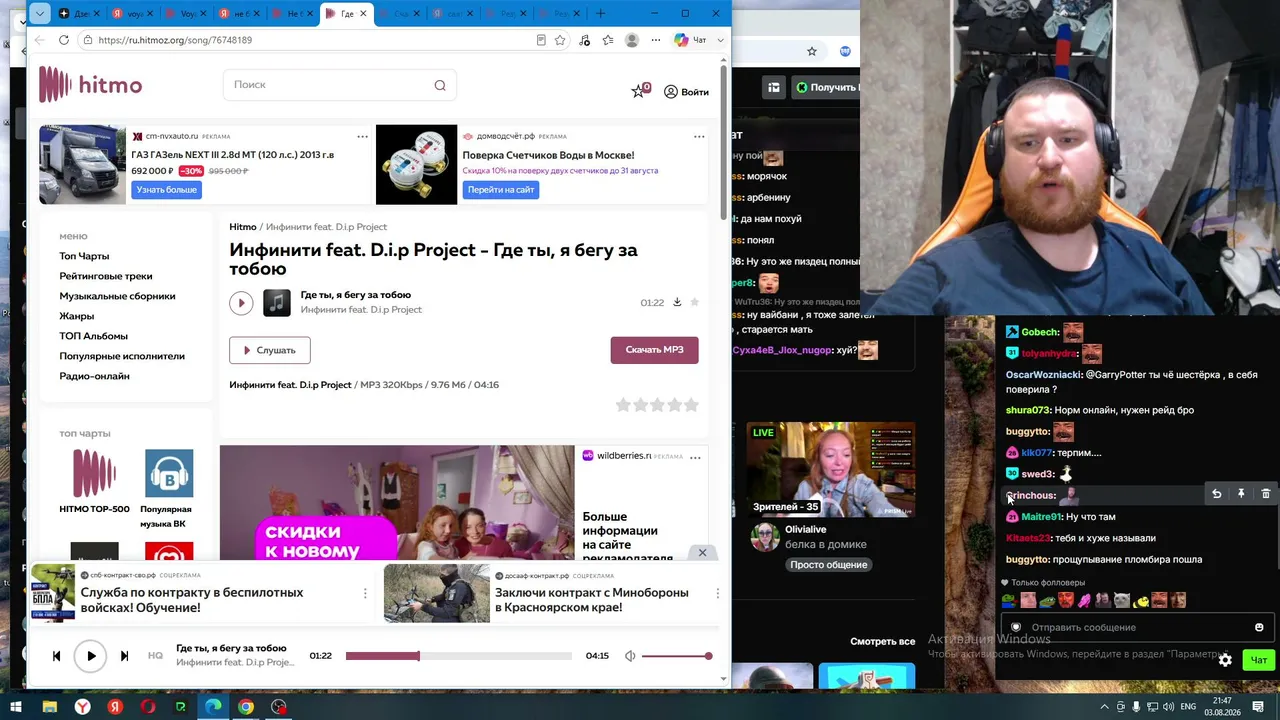Screen dimensions: 1280x720
Task: Open options of the беспилотных войсках ad
Action: coord(364,593)
